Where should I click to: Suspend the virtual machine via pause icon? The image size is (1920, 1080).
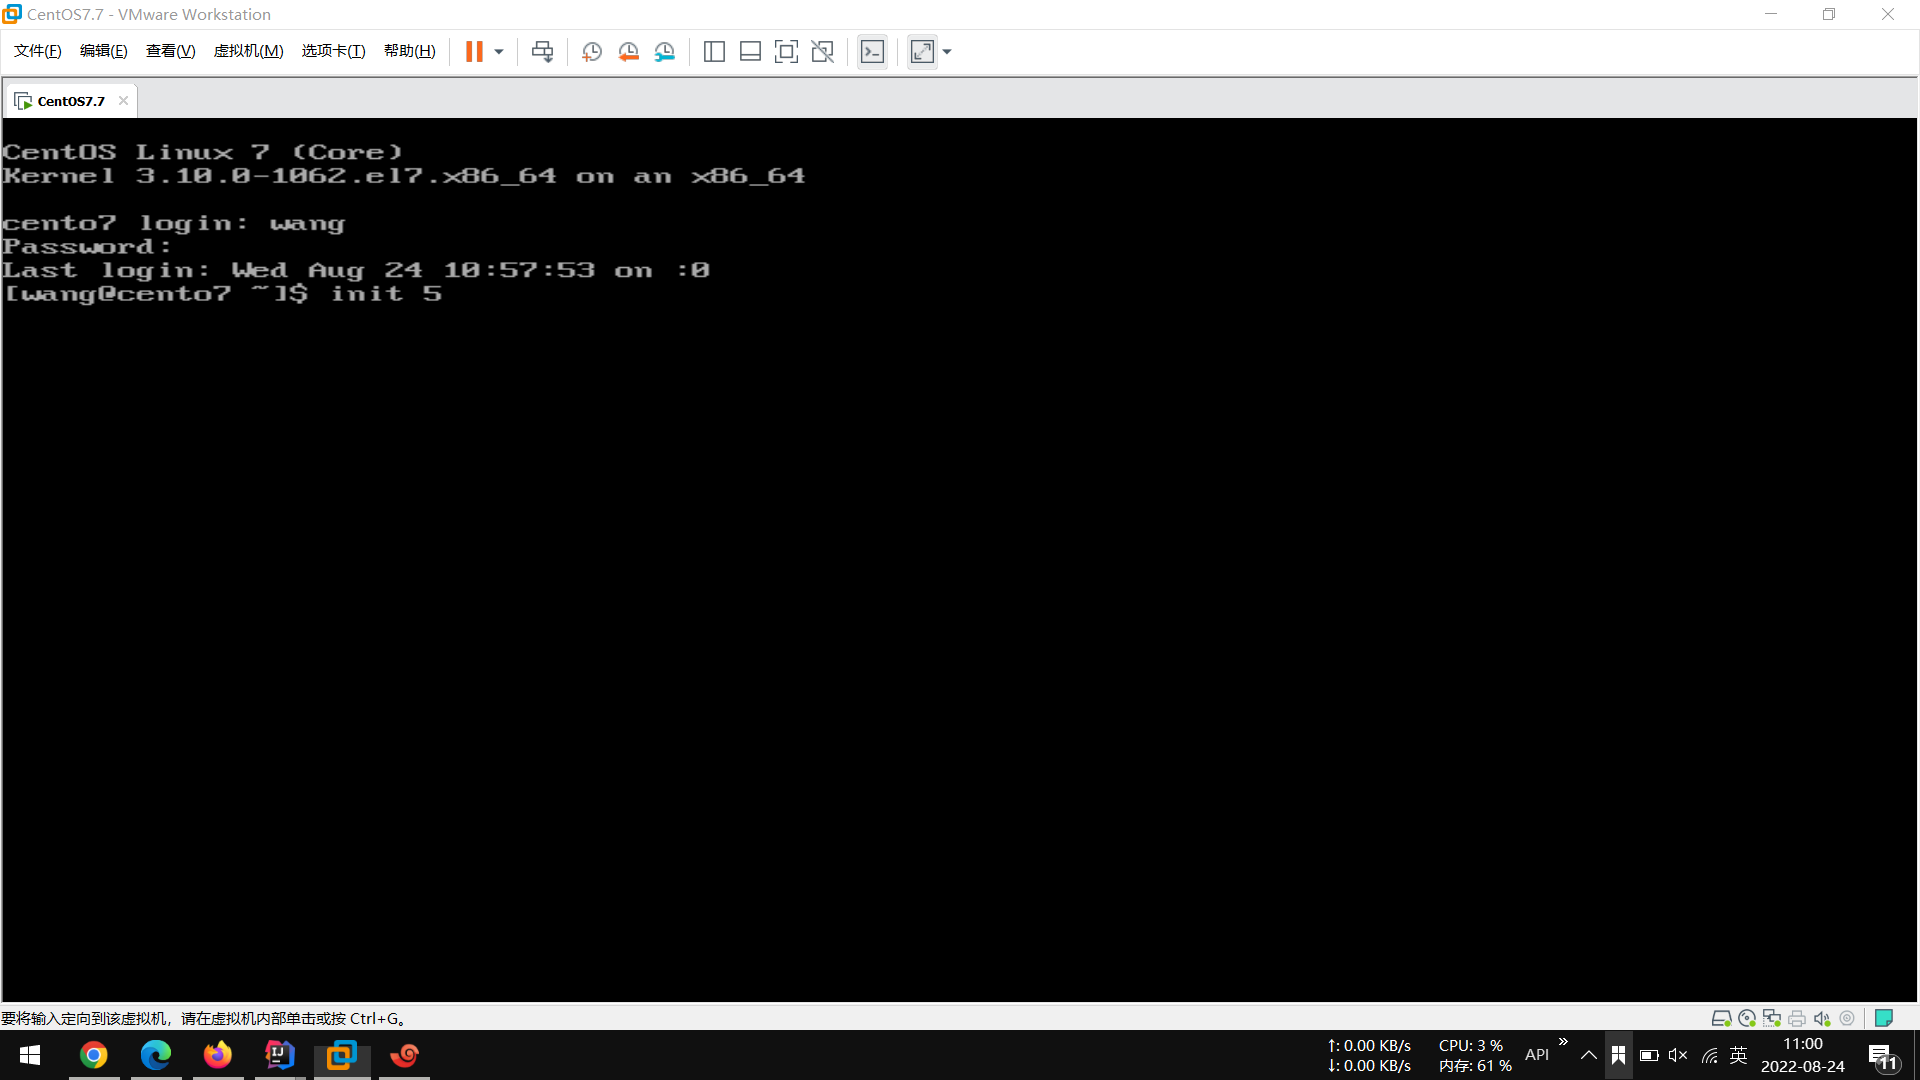coord(477,51)
